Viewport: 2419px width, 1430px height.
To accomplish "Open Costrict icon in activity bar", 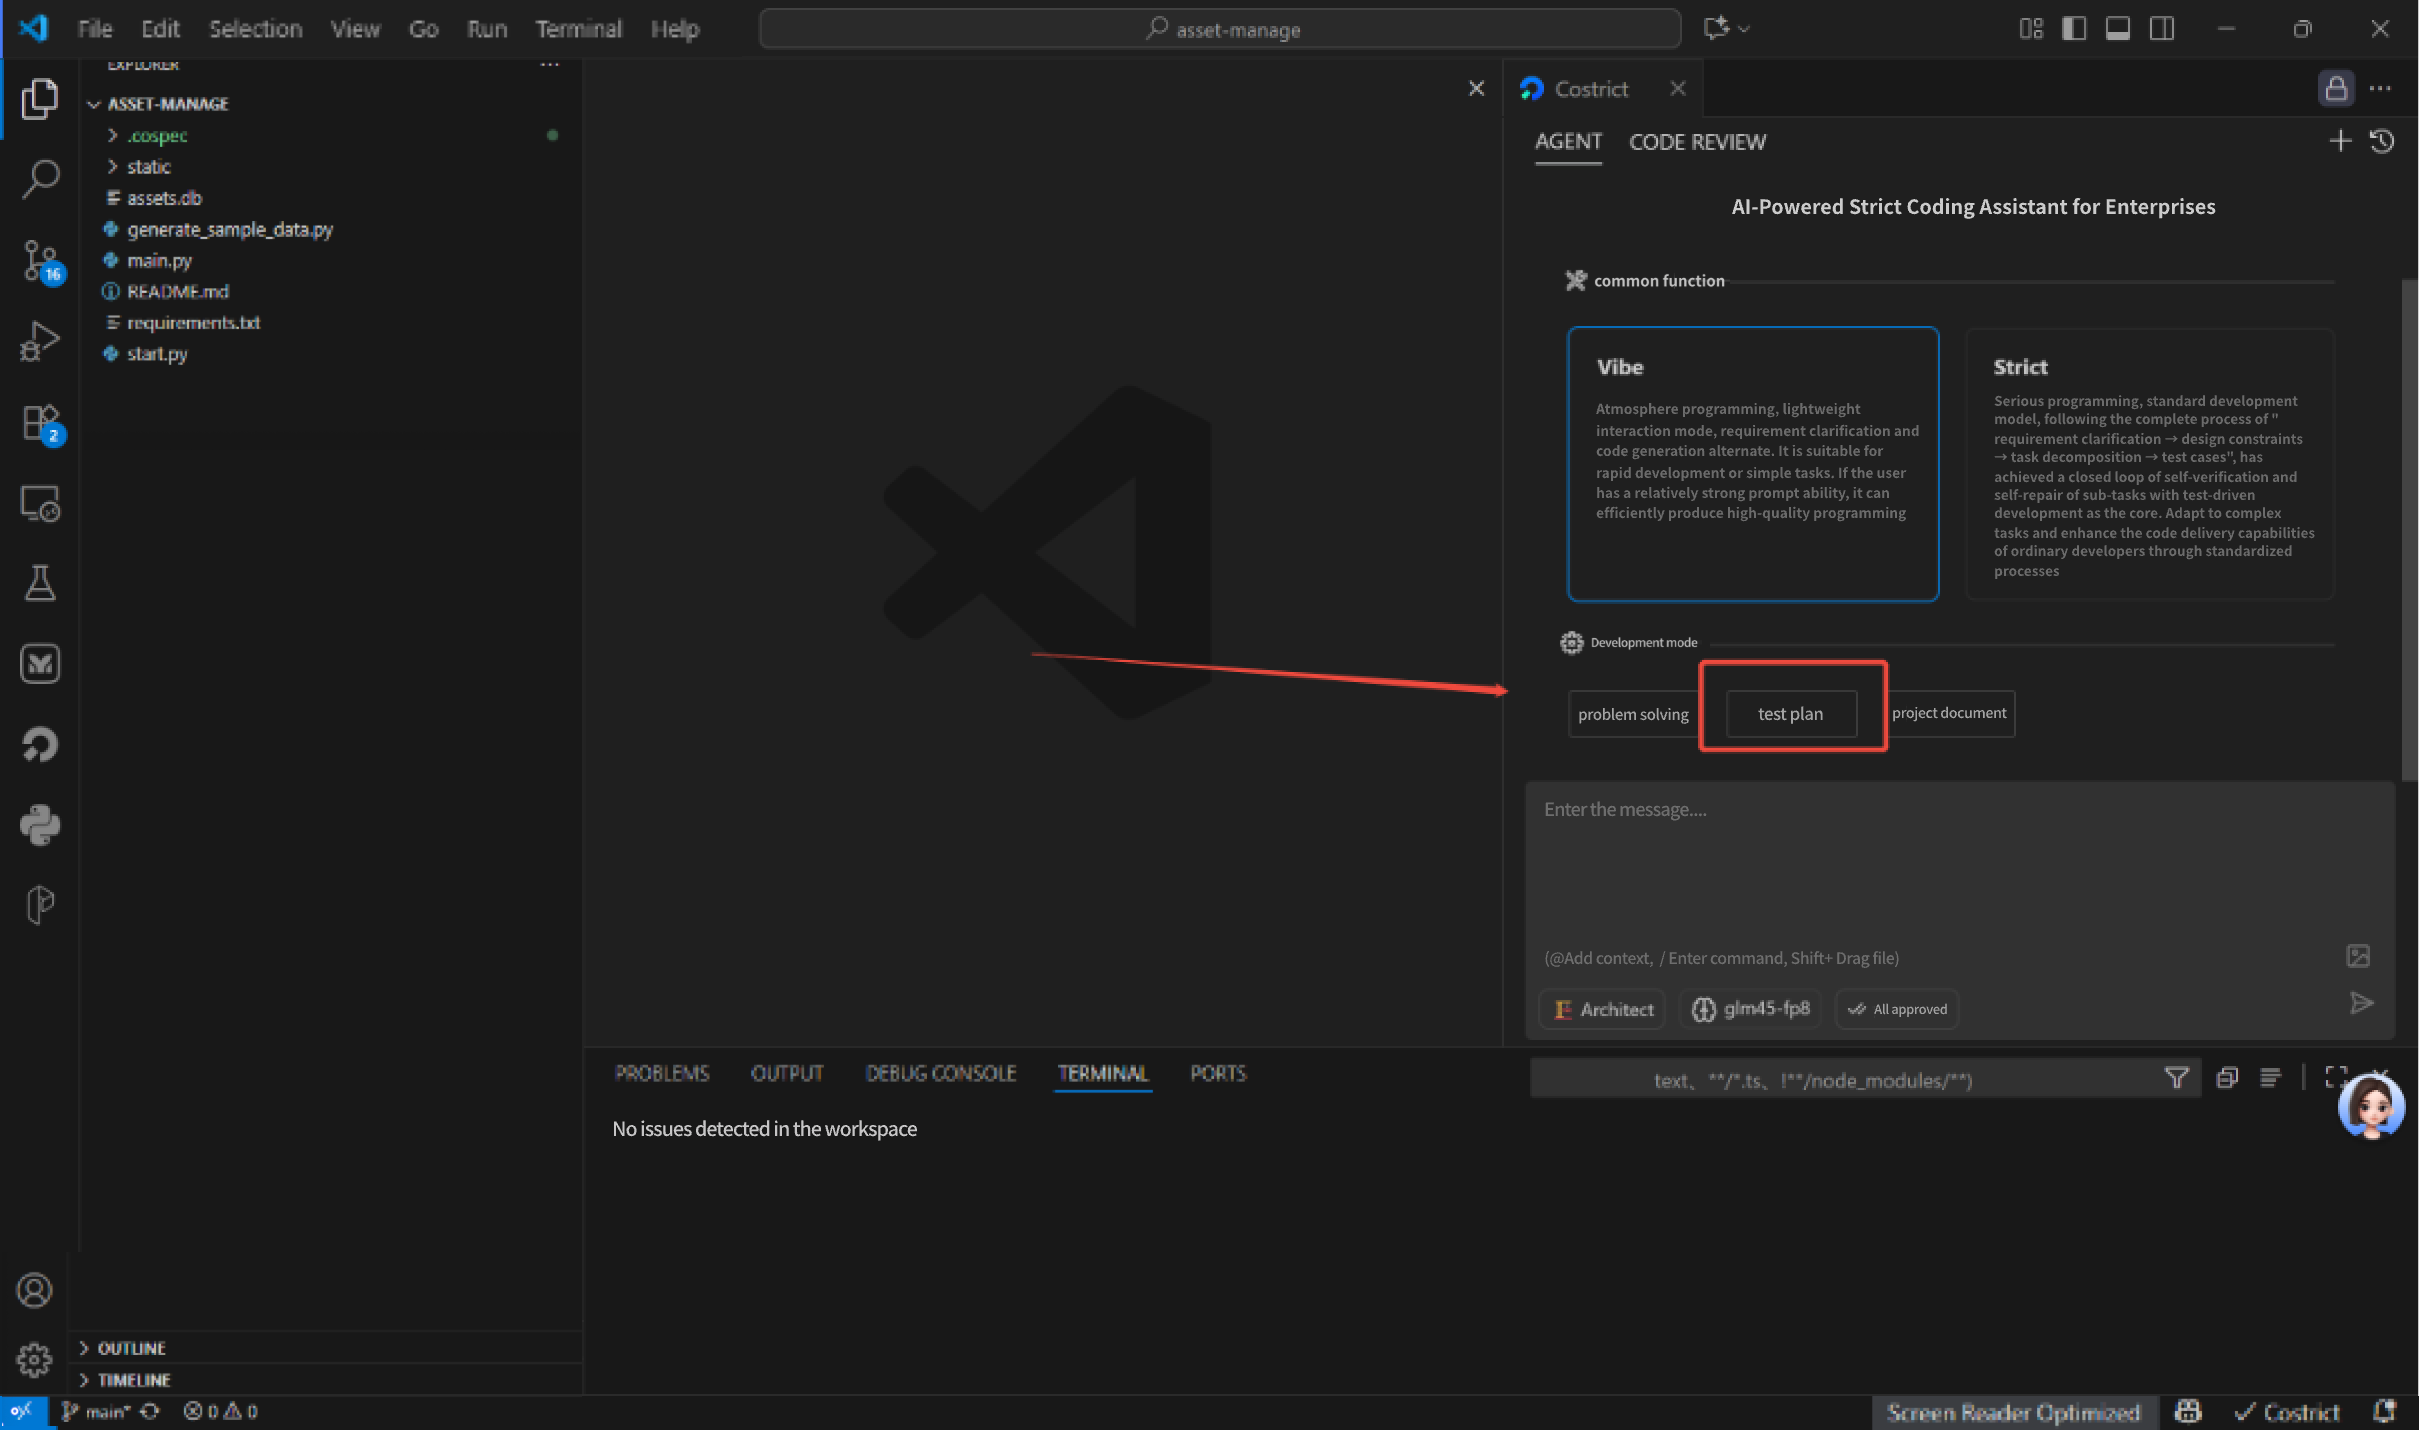I will [x=40, y=745].
